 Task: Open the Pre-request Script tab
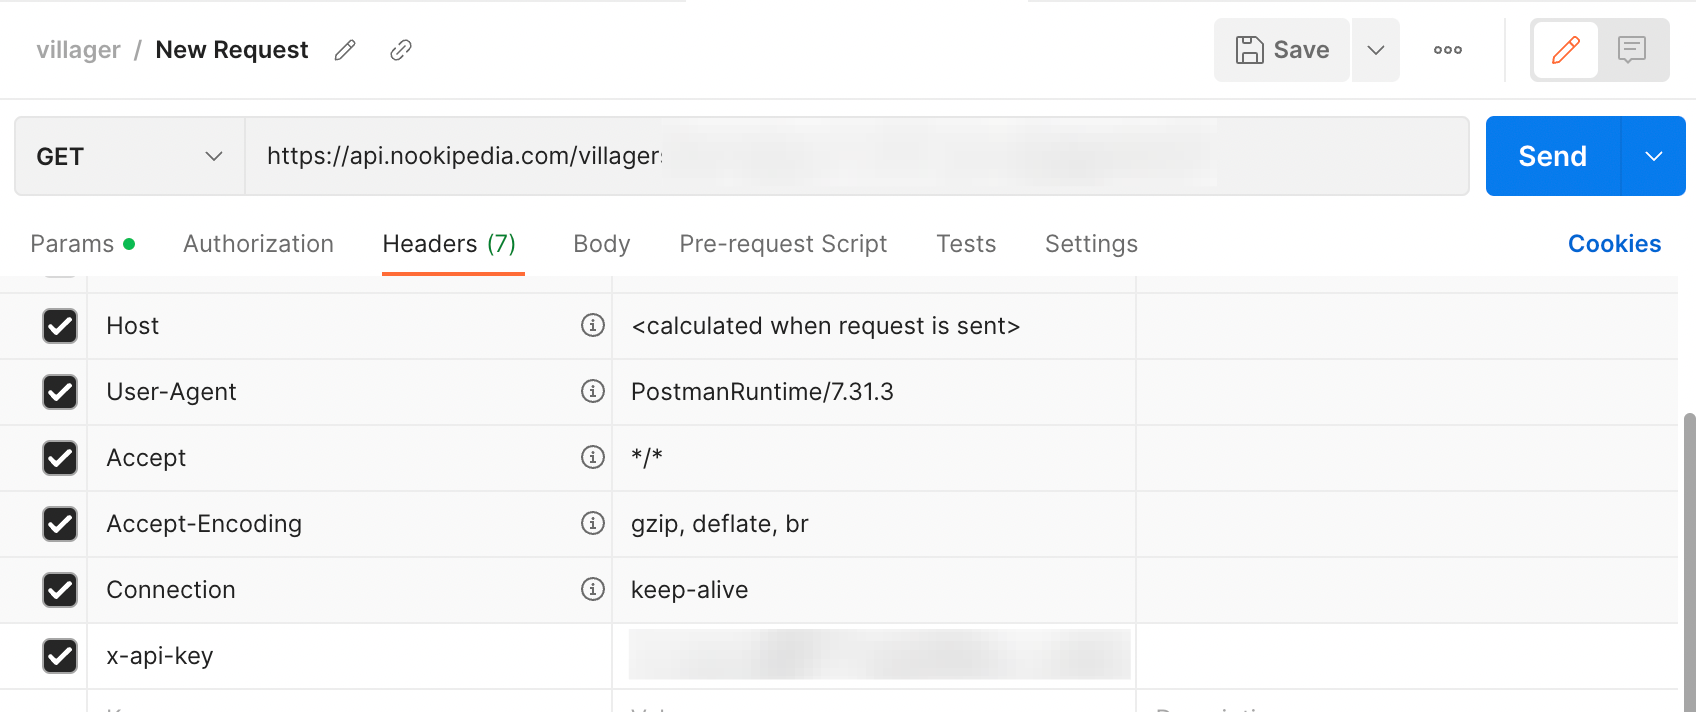(x=783, y=244)
